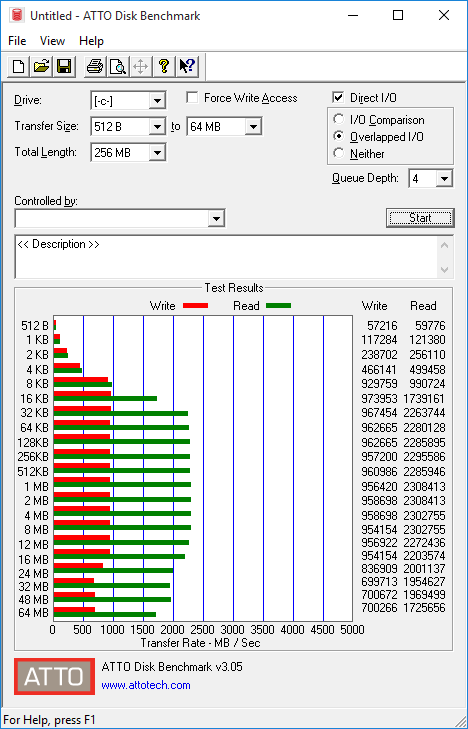Open the Drive dropdown showing [-c-]
Screen dimensions: 468x729
coord(157,100)
